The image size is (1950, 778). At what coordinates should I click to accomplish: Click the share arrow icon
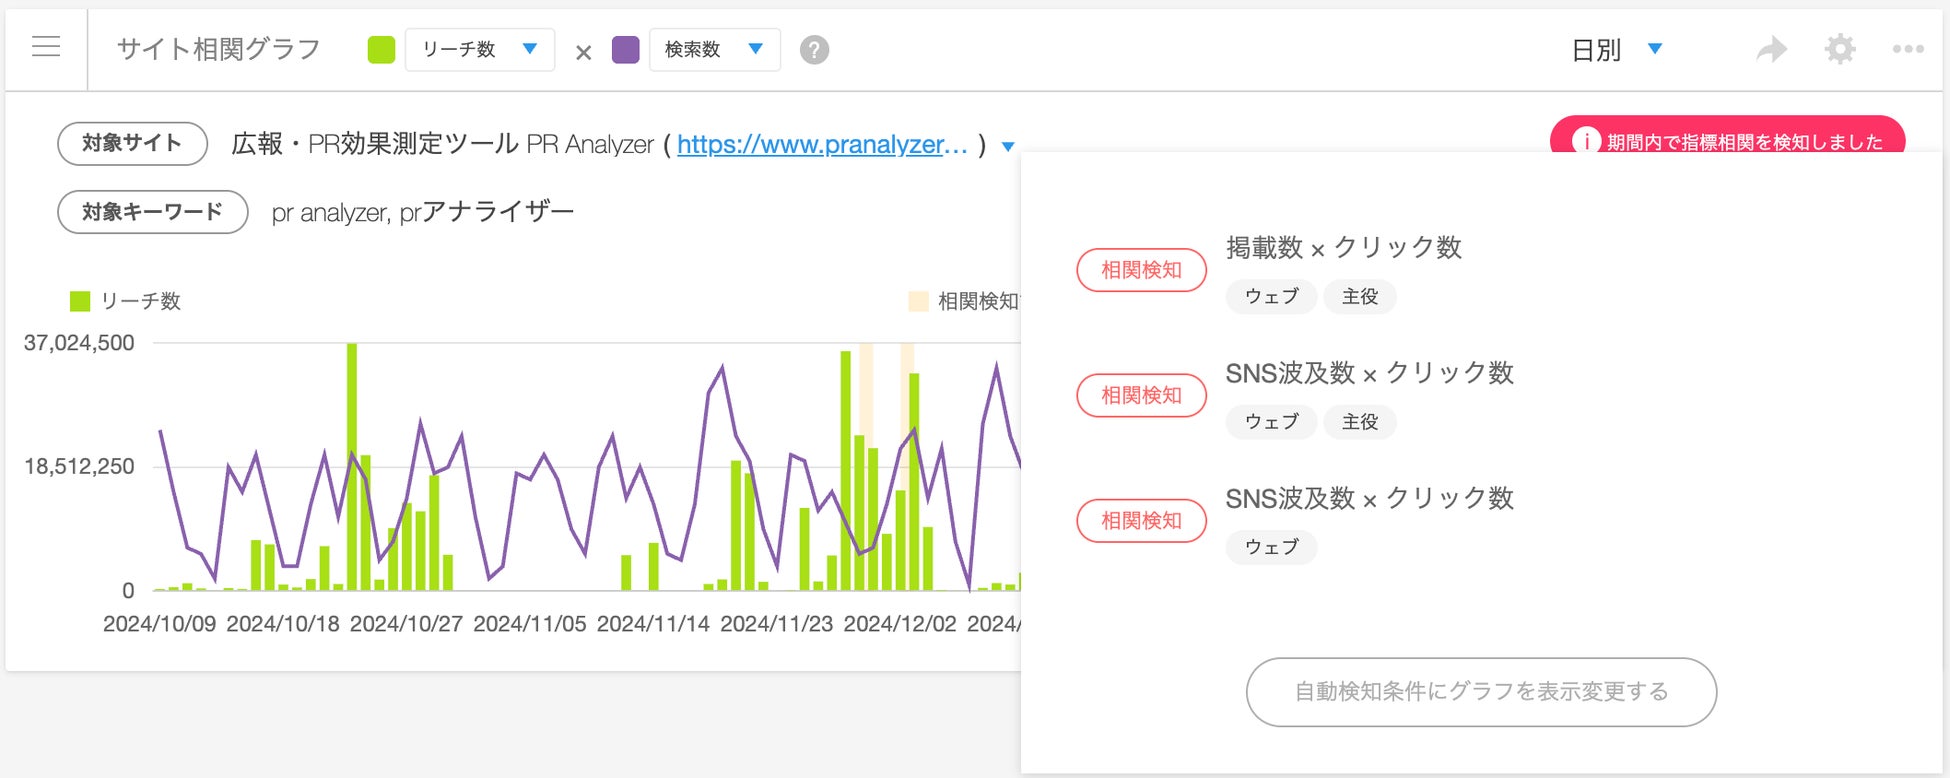click(1771, 49)
